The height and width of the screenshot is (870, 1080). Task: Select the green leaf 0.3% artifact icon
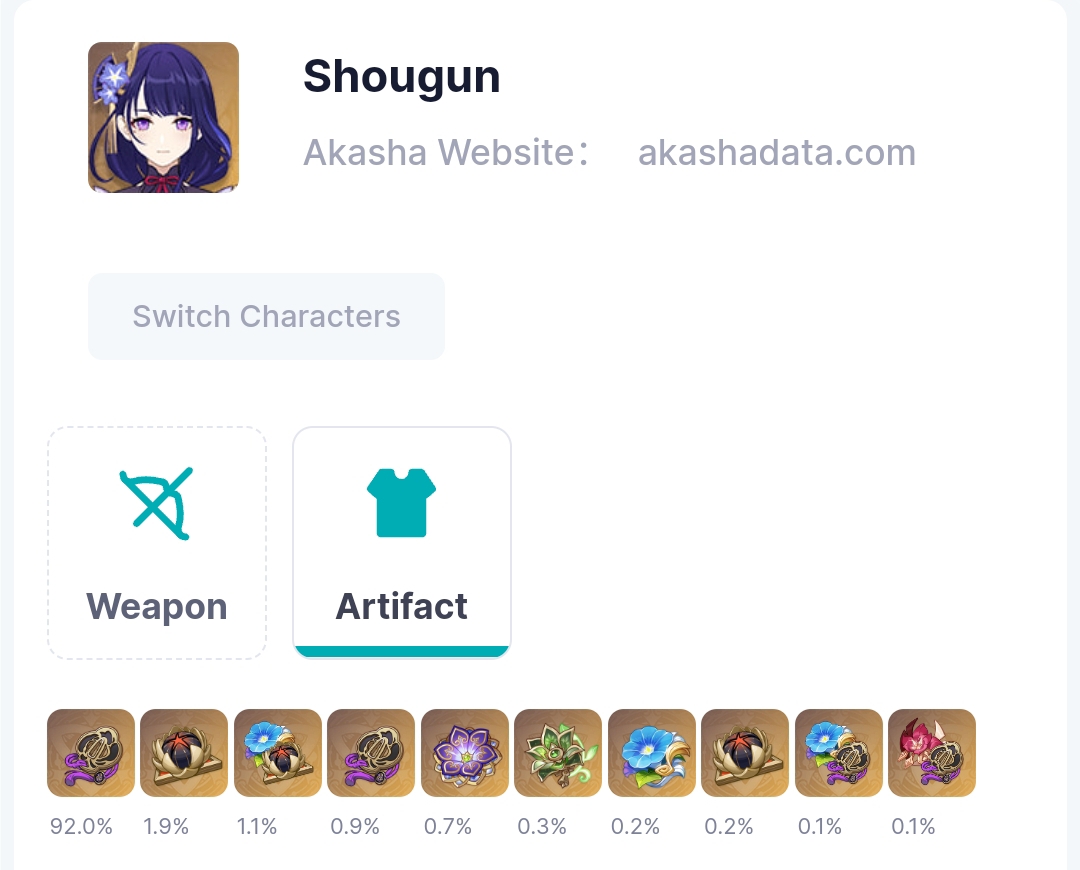point(558,753)
